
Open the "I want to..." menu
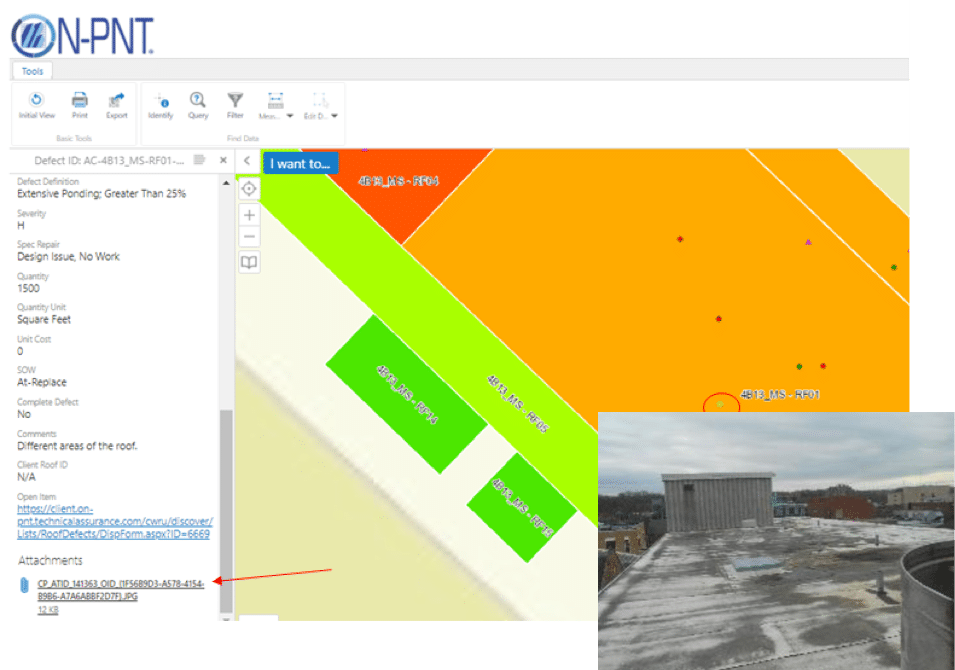coord(300,163)
